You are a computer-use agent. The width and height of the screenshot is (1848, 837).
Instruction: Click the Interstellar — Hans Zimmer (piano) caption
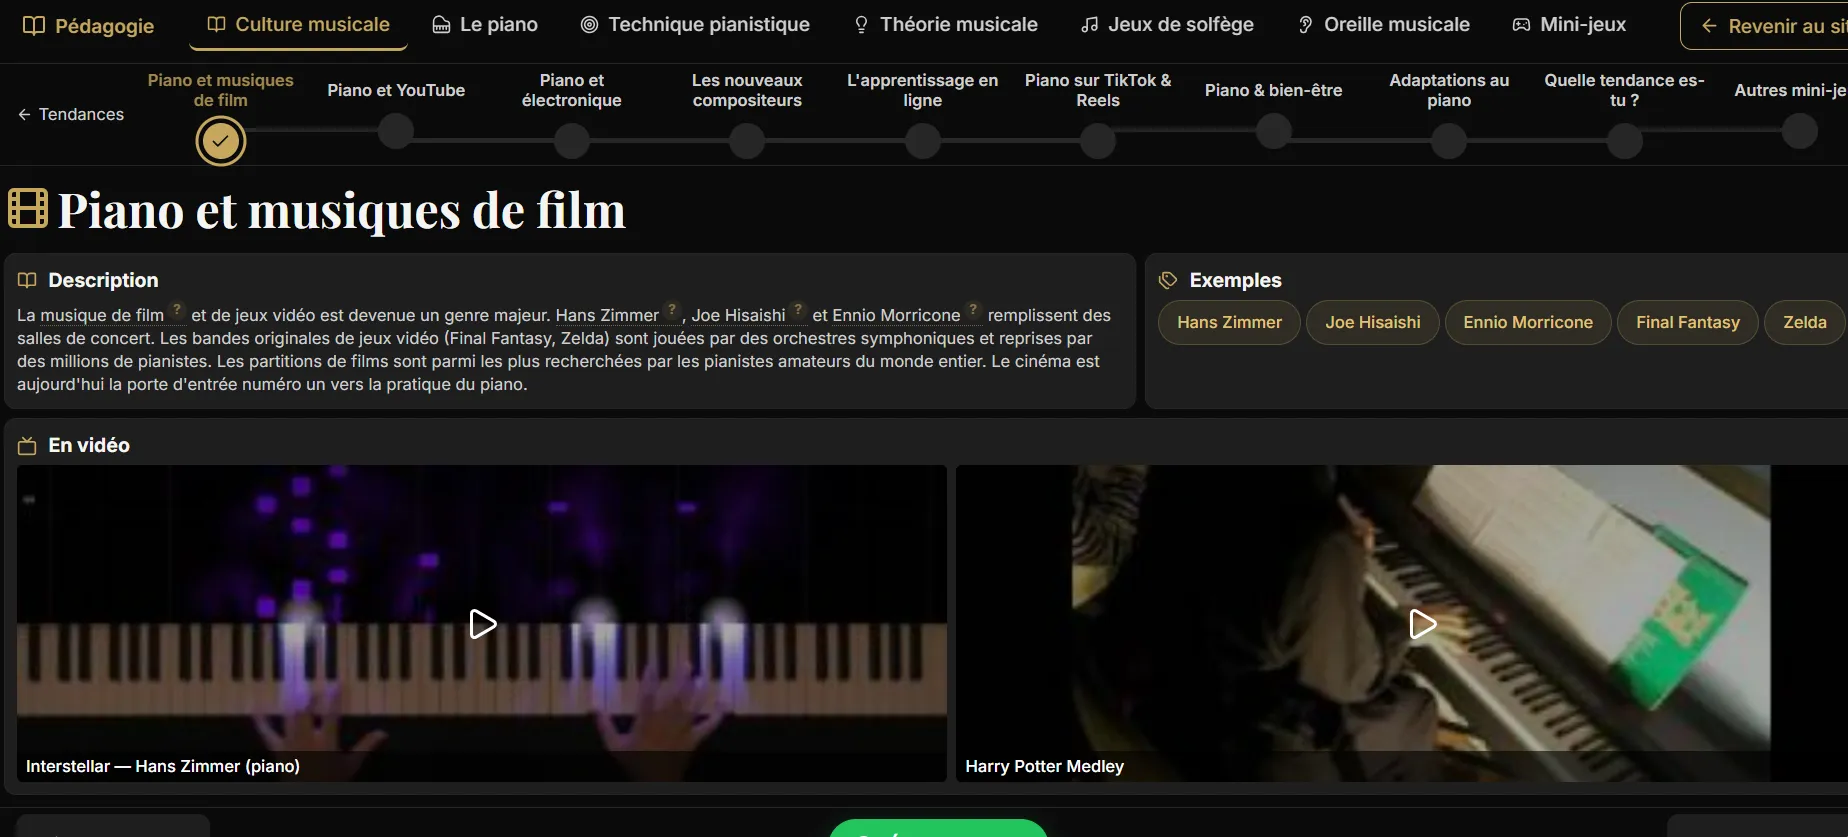163,766
